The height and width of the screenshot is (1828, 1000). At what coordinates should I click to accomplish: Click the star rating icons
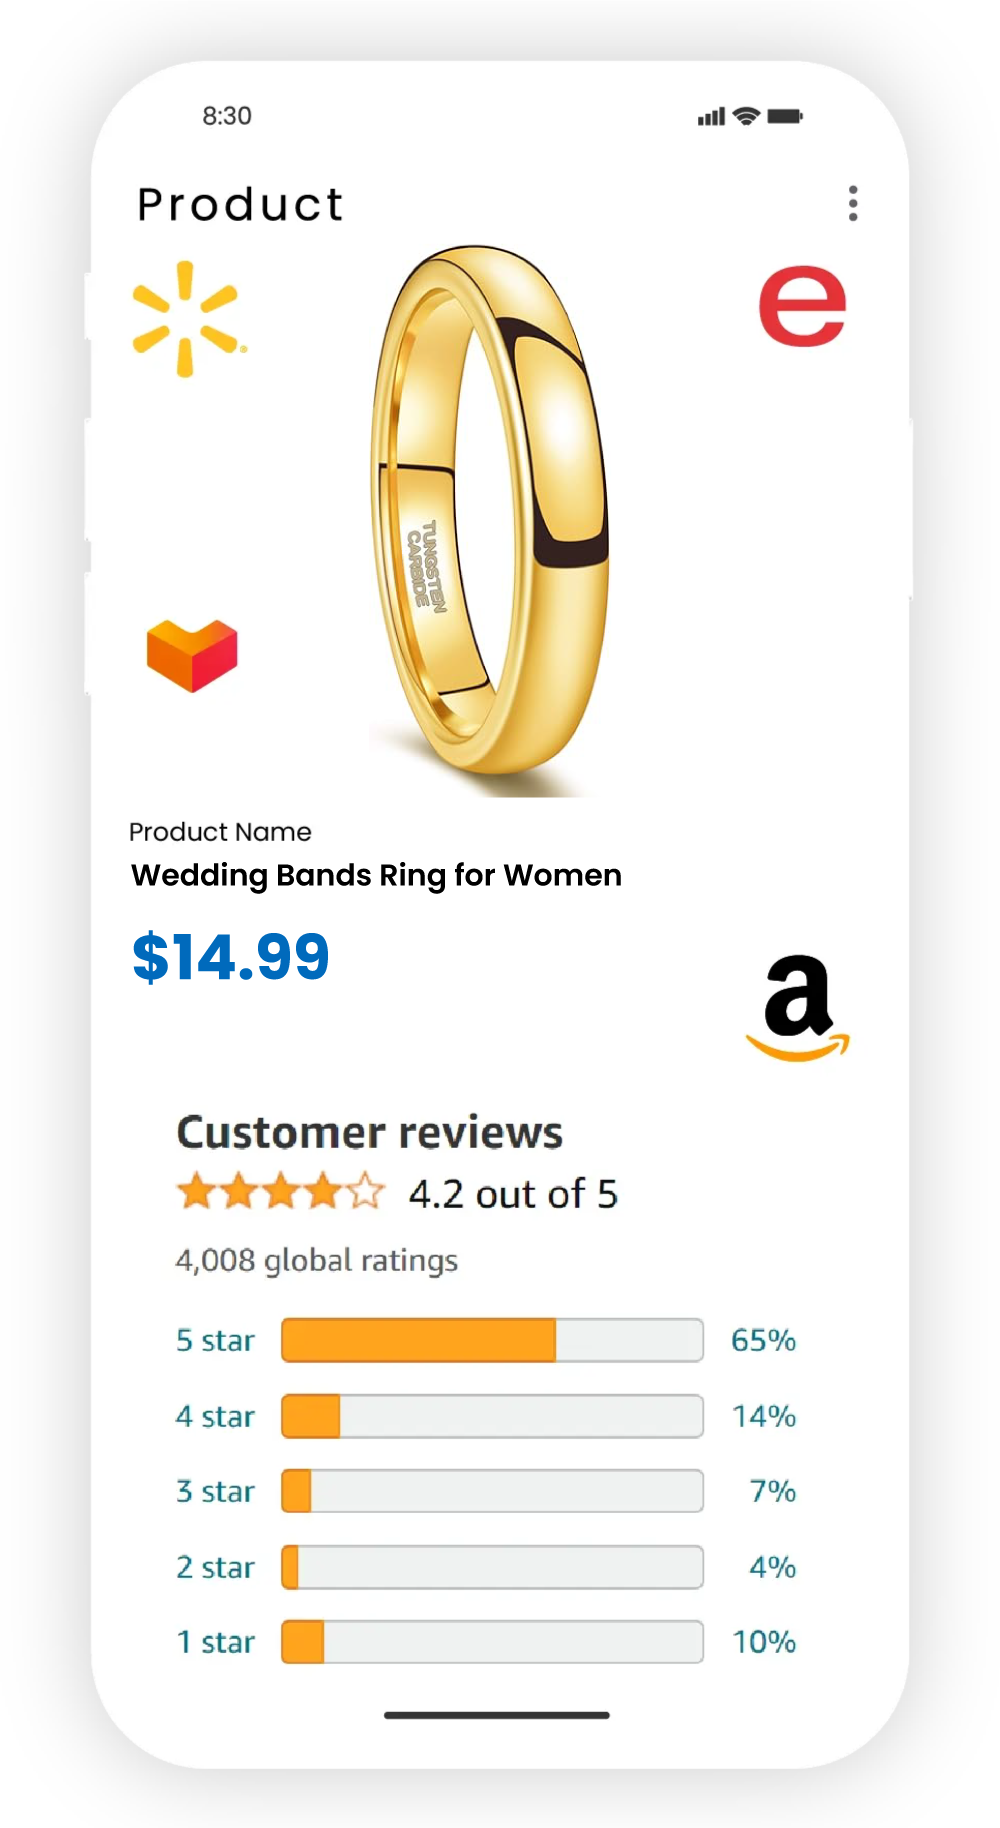pyautogui.click(x=281, y=1192)
